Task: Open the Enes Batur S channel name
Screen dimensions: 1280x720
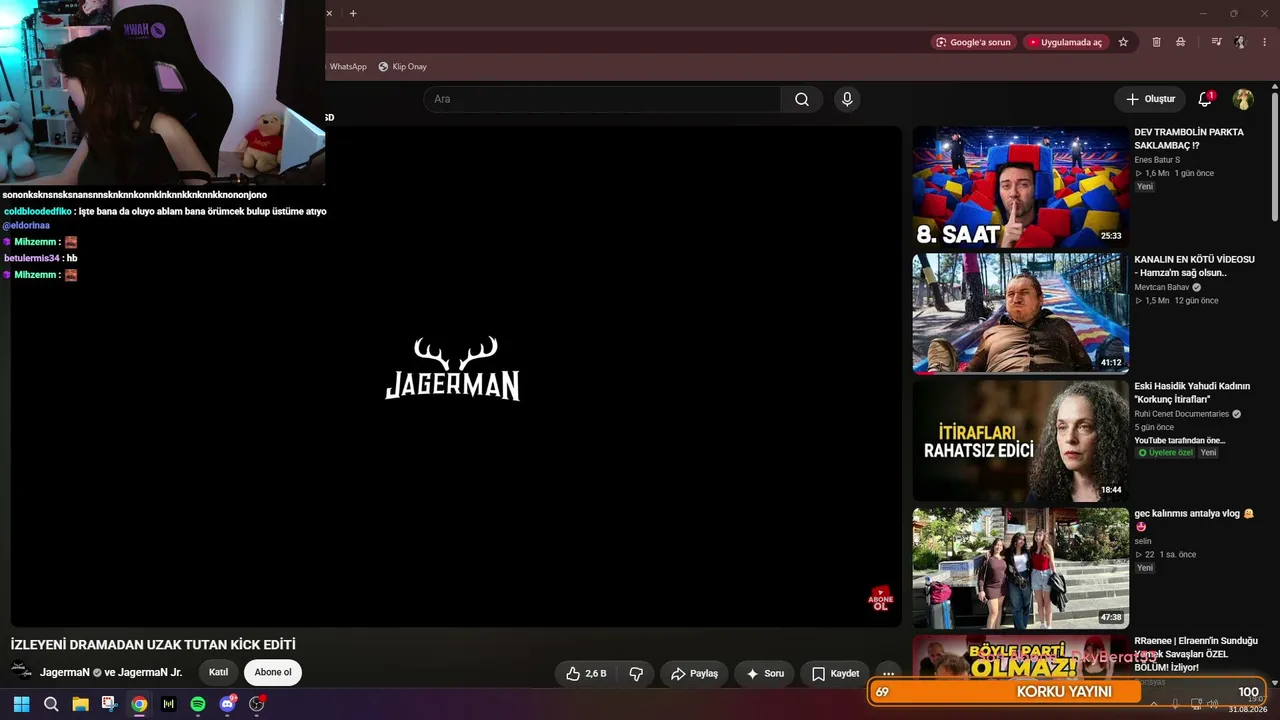Action: [1157, 160]
